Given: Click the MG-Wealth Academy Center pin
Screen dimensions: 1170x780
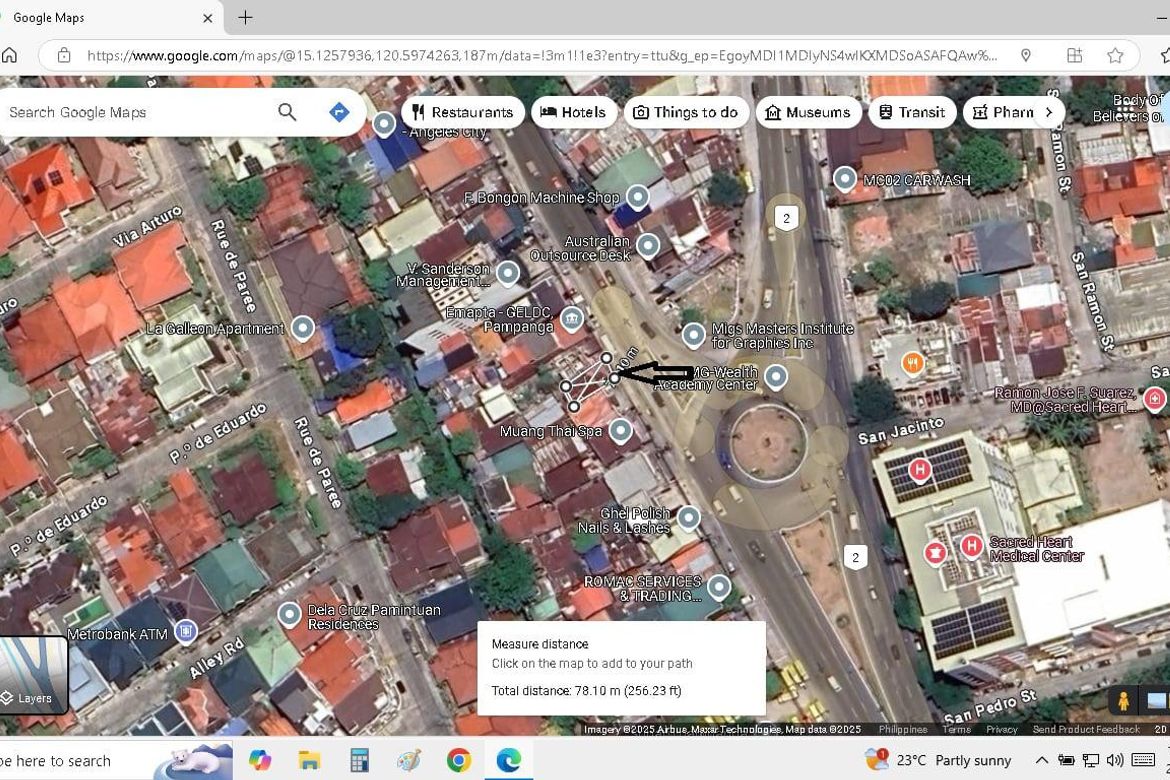Looking at the screenshot, I should pyautogui.click(x=775, y=377).
